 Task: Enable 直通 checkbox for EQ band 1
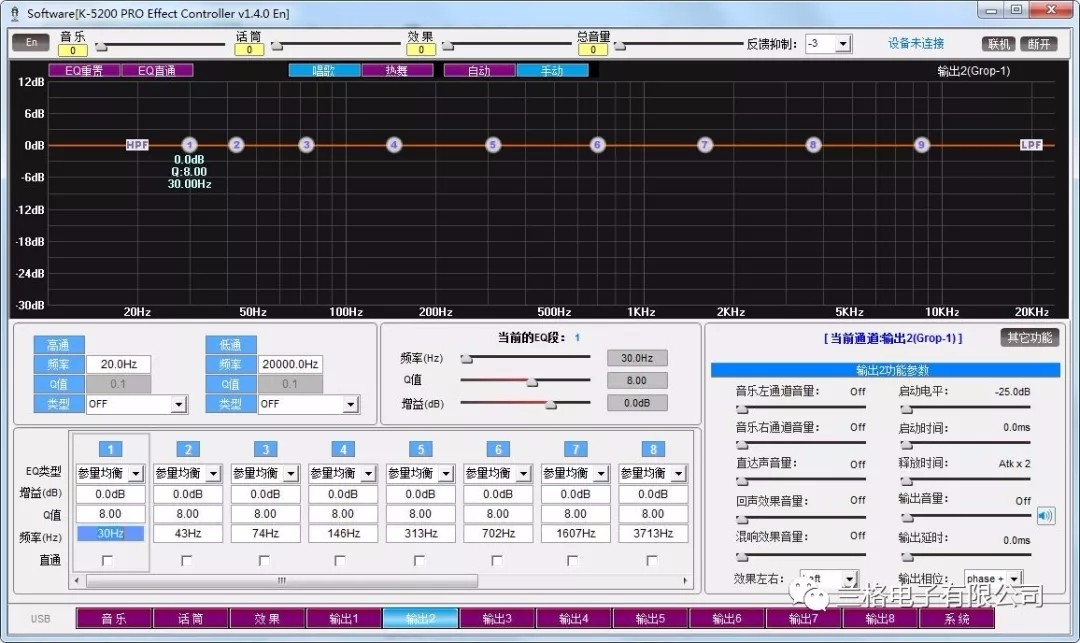(x=108, y=560)
